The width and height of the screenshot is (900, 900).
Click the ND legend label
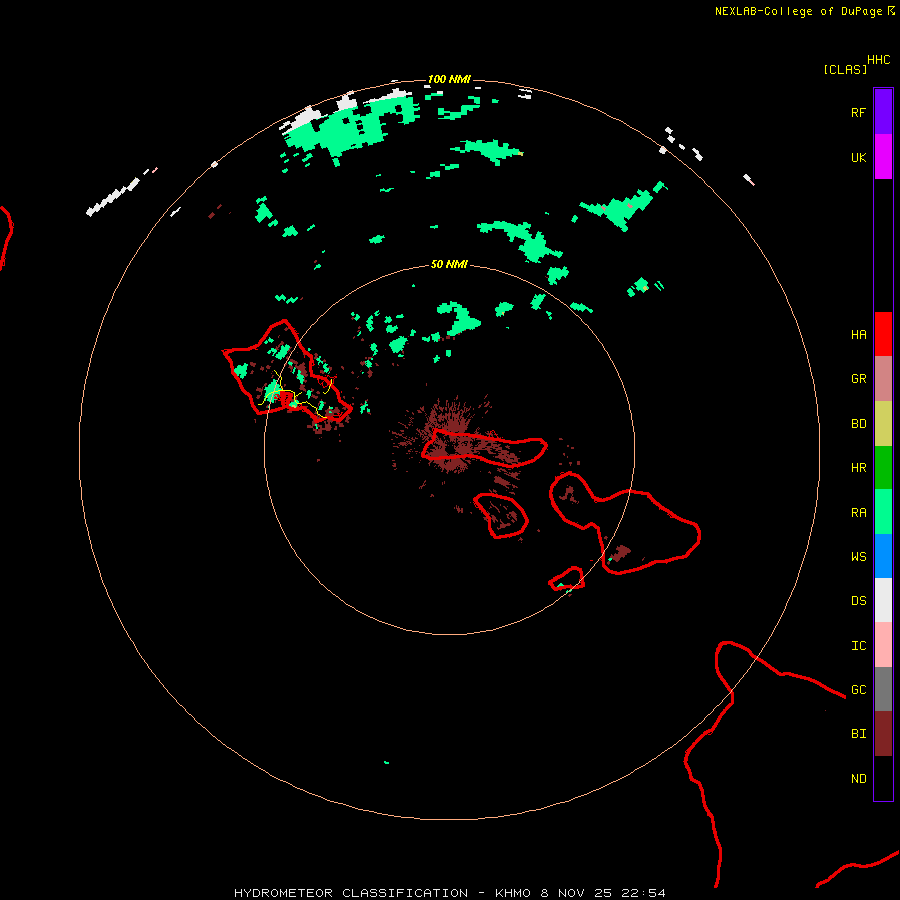(x=859, y=779)
